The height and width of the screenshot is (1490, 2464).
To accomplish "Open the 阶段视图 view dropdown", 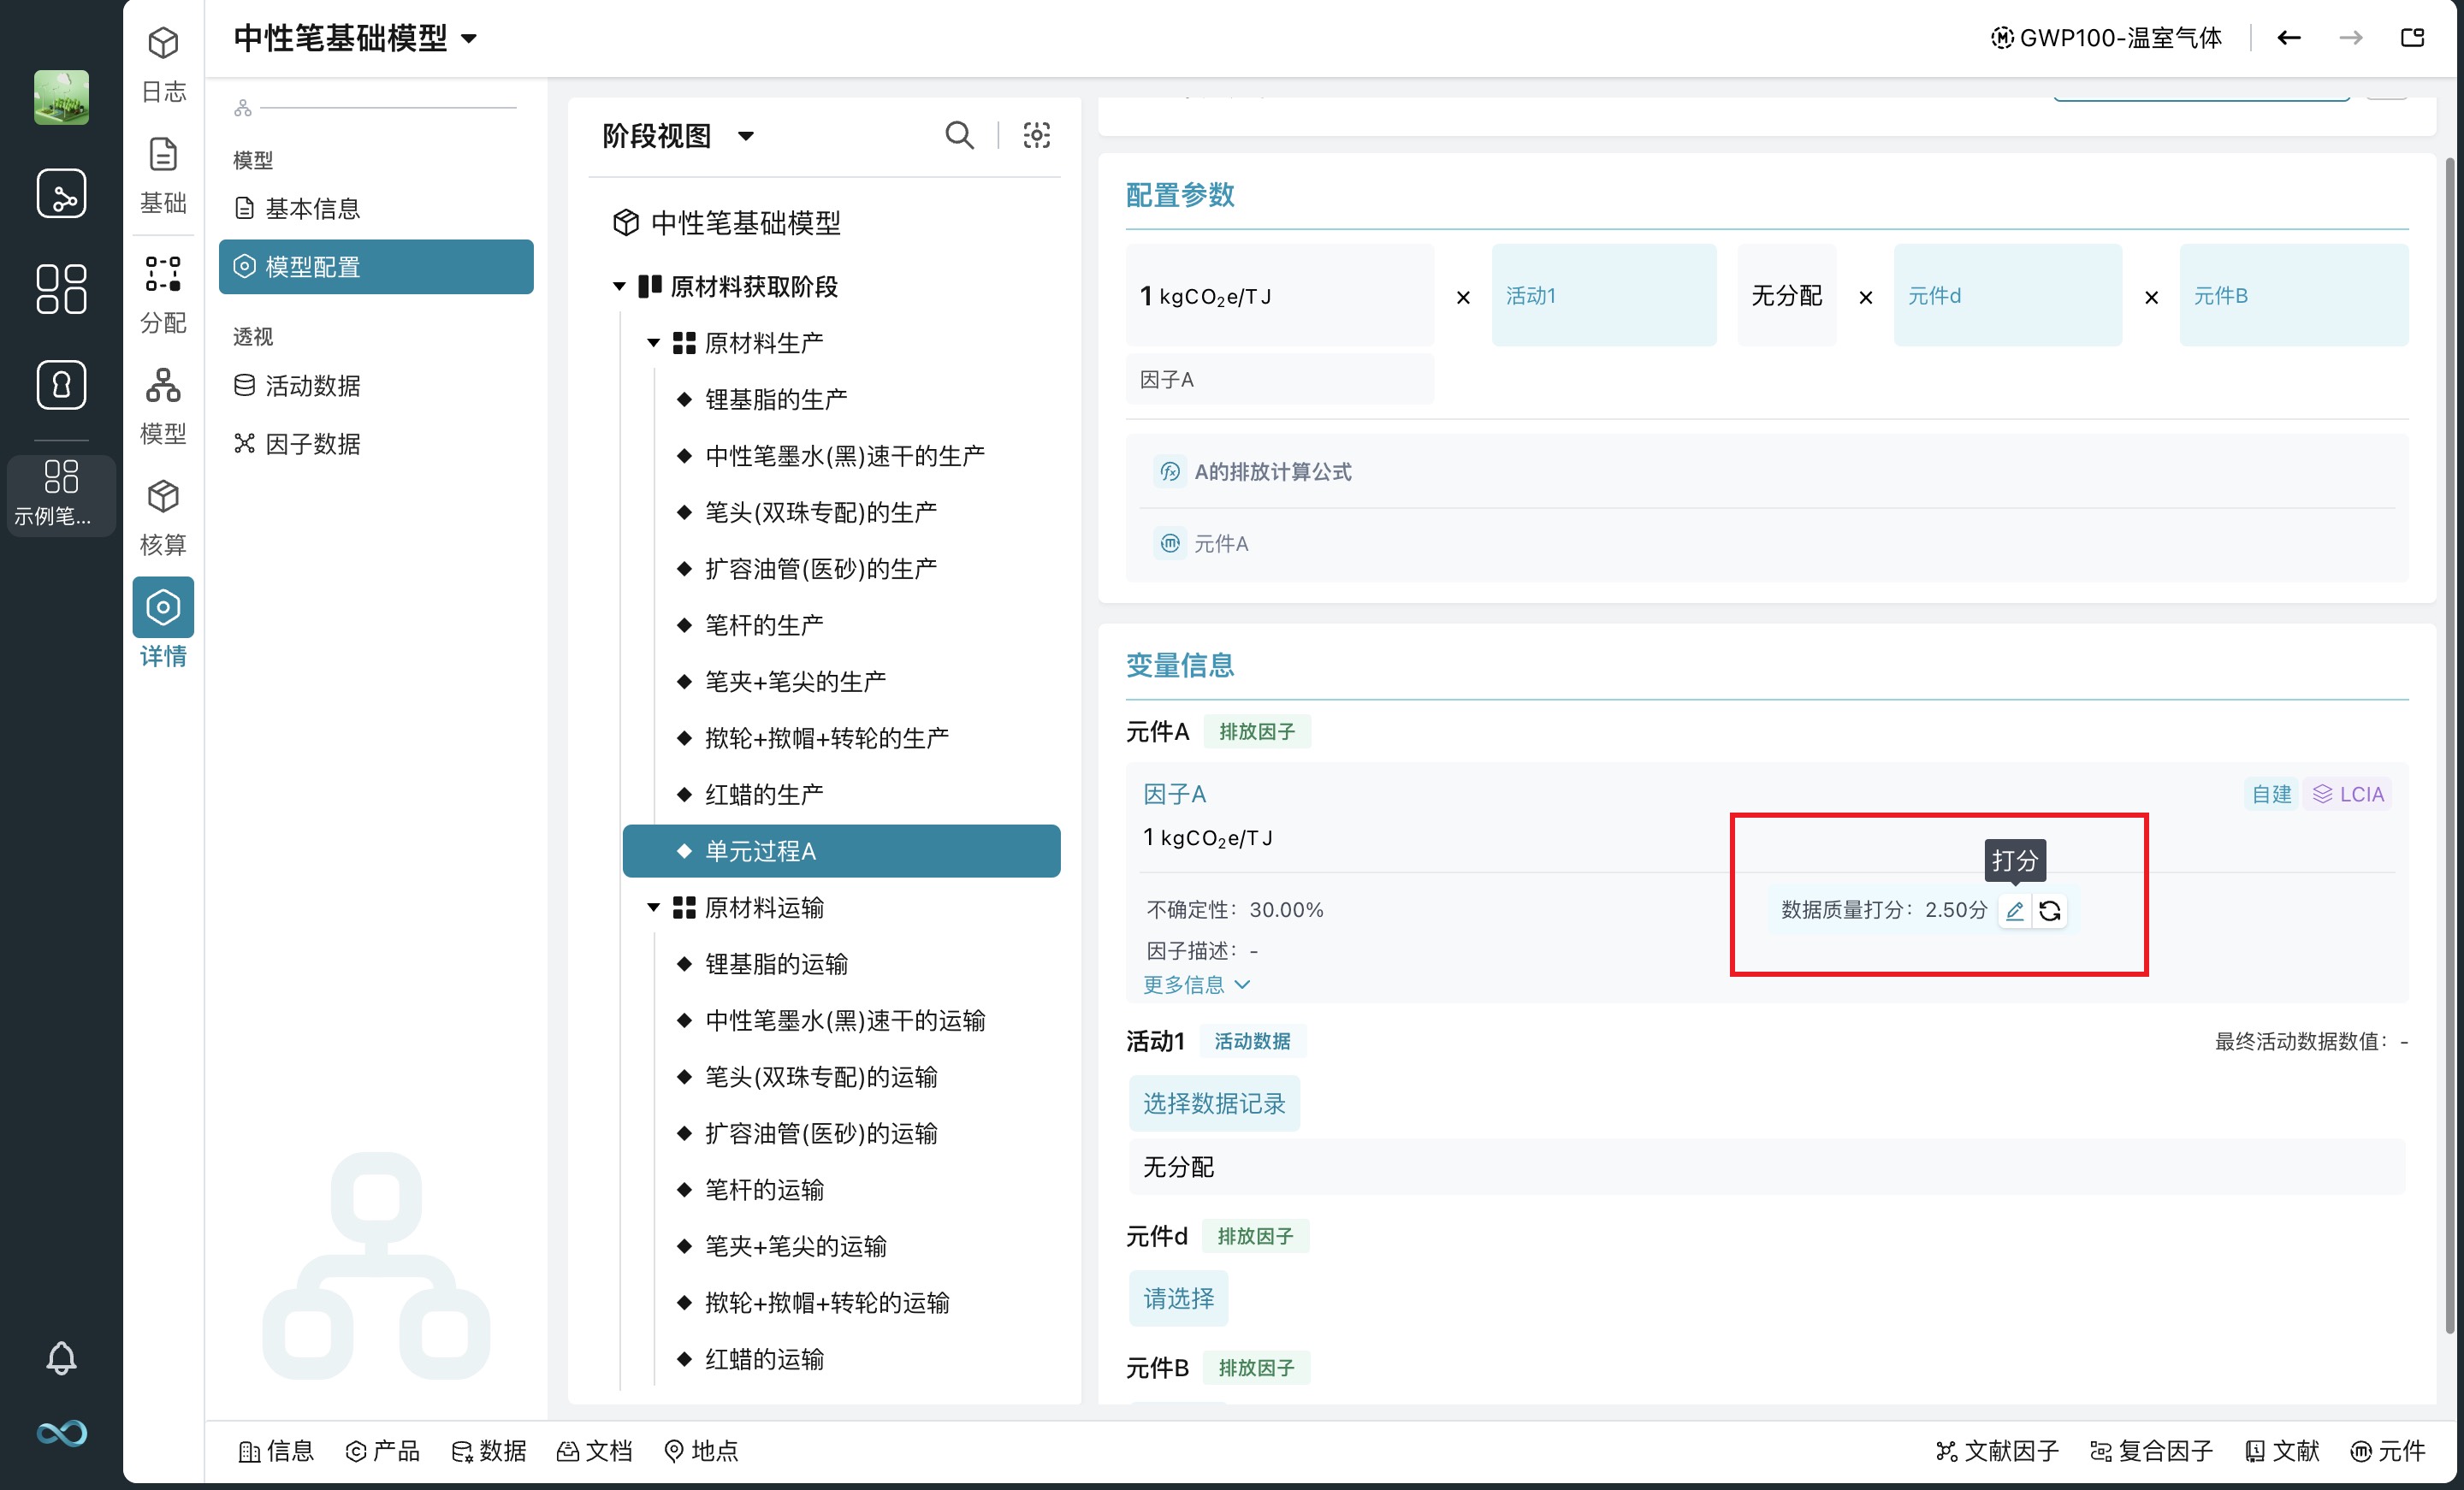I will [745, 136].
